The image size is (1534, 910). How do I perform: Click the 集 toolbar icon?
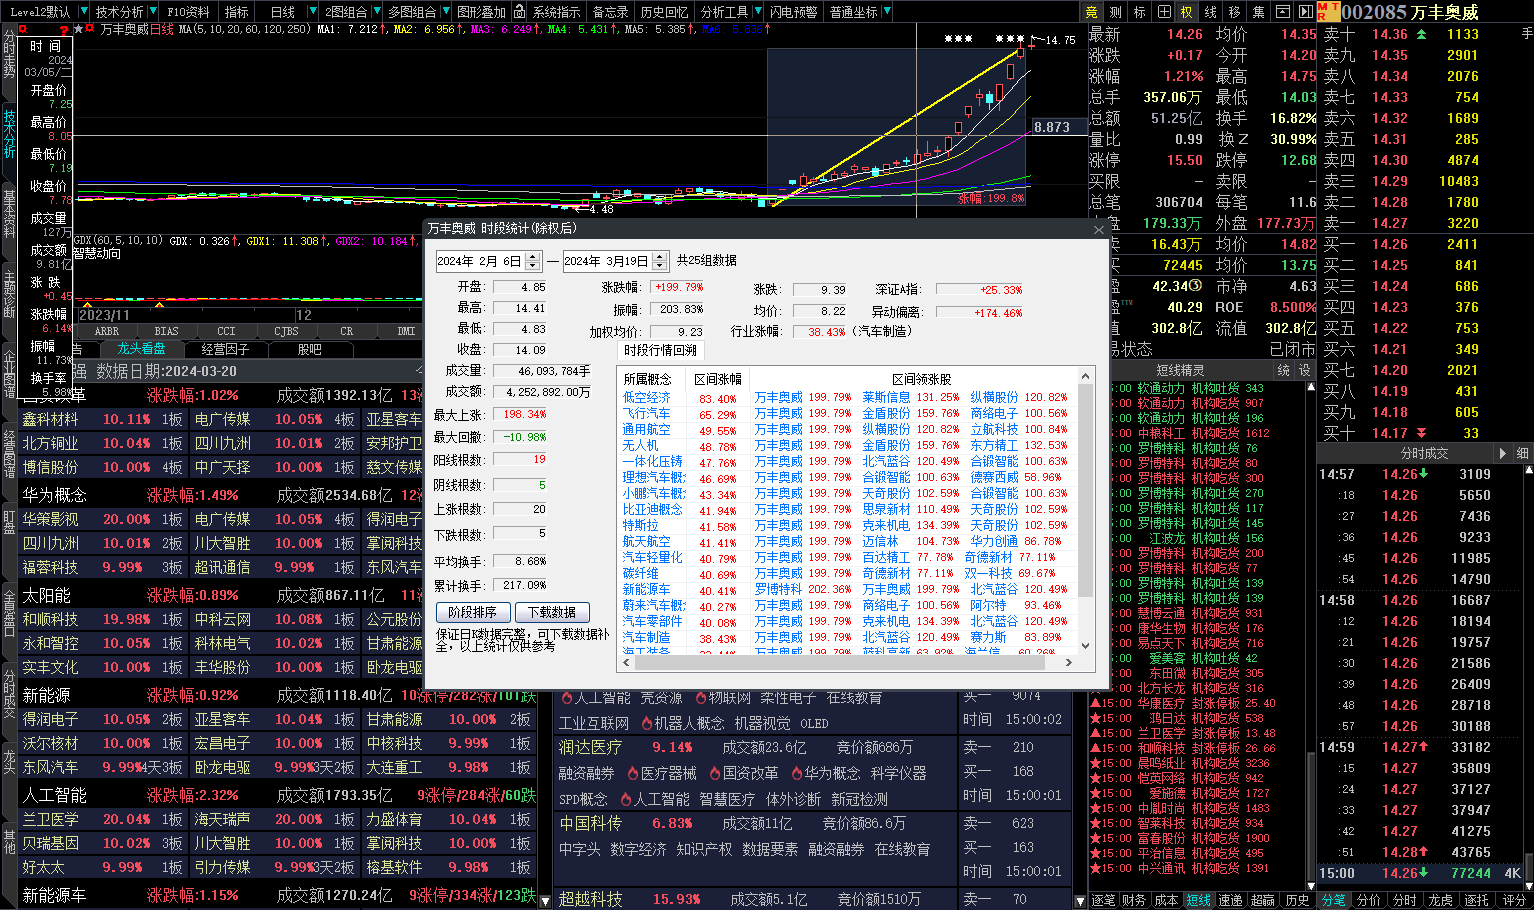[1258, 12]
